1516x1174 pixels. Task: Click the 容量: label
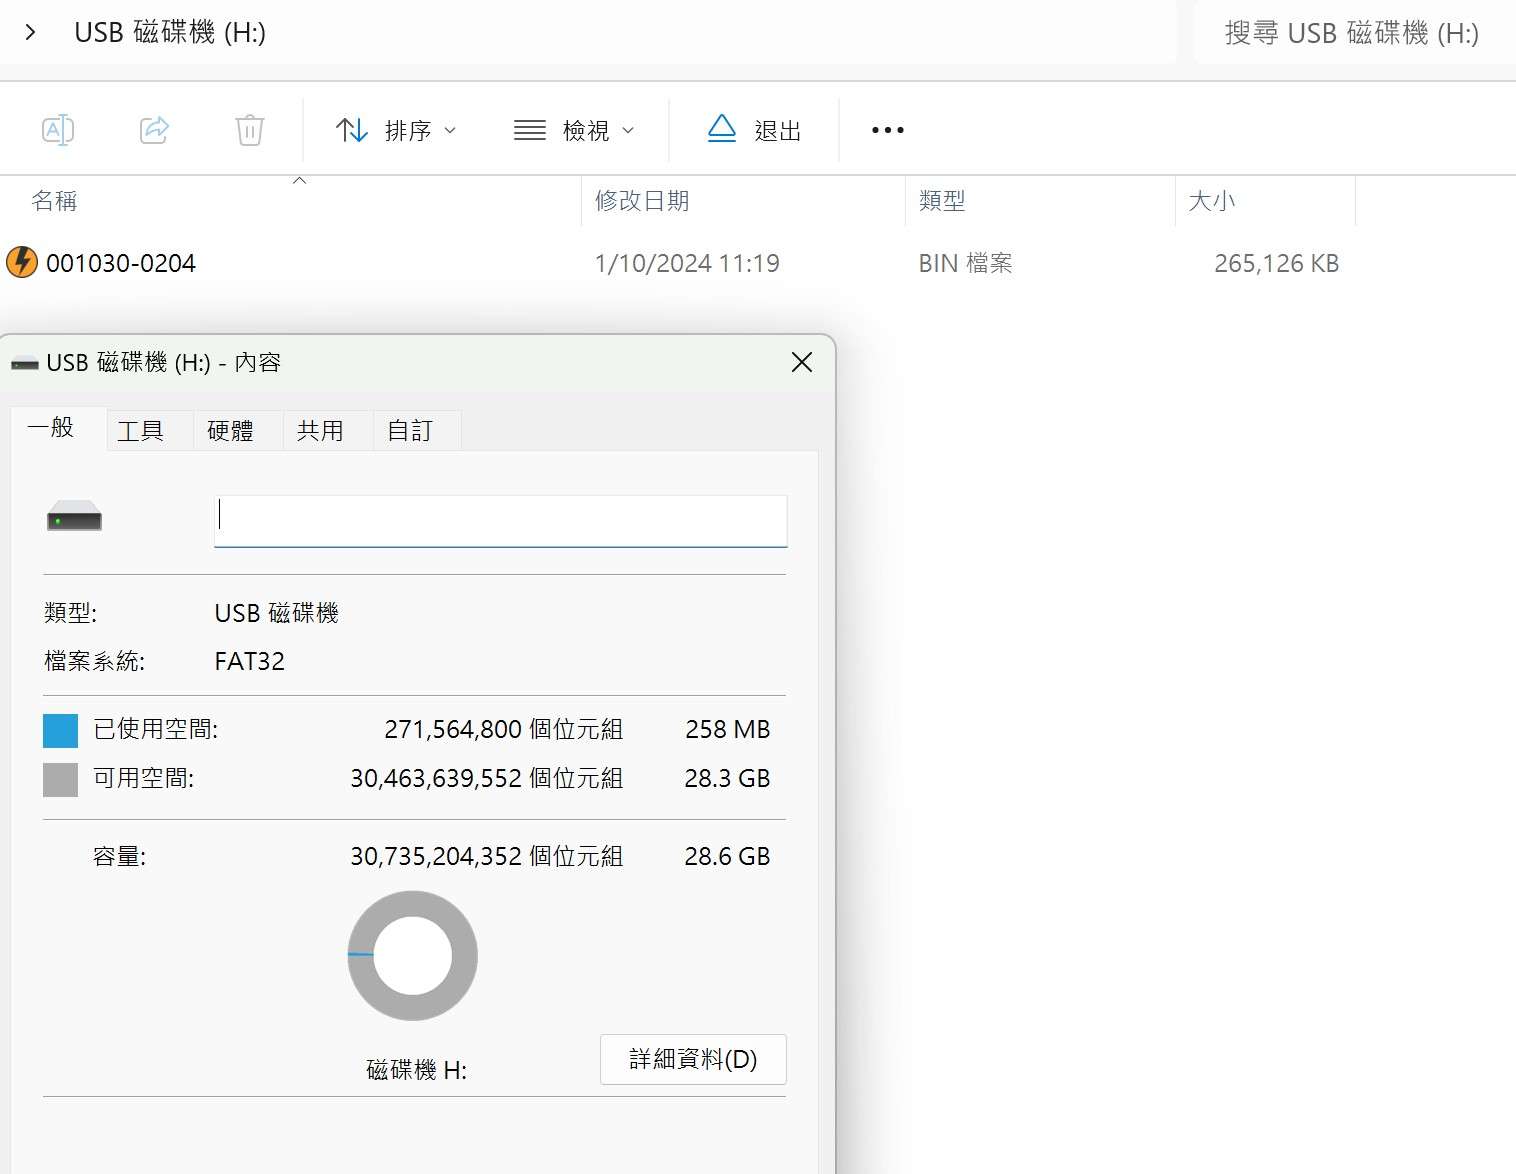click(x=119, y=857)
